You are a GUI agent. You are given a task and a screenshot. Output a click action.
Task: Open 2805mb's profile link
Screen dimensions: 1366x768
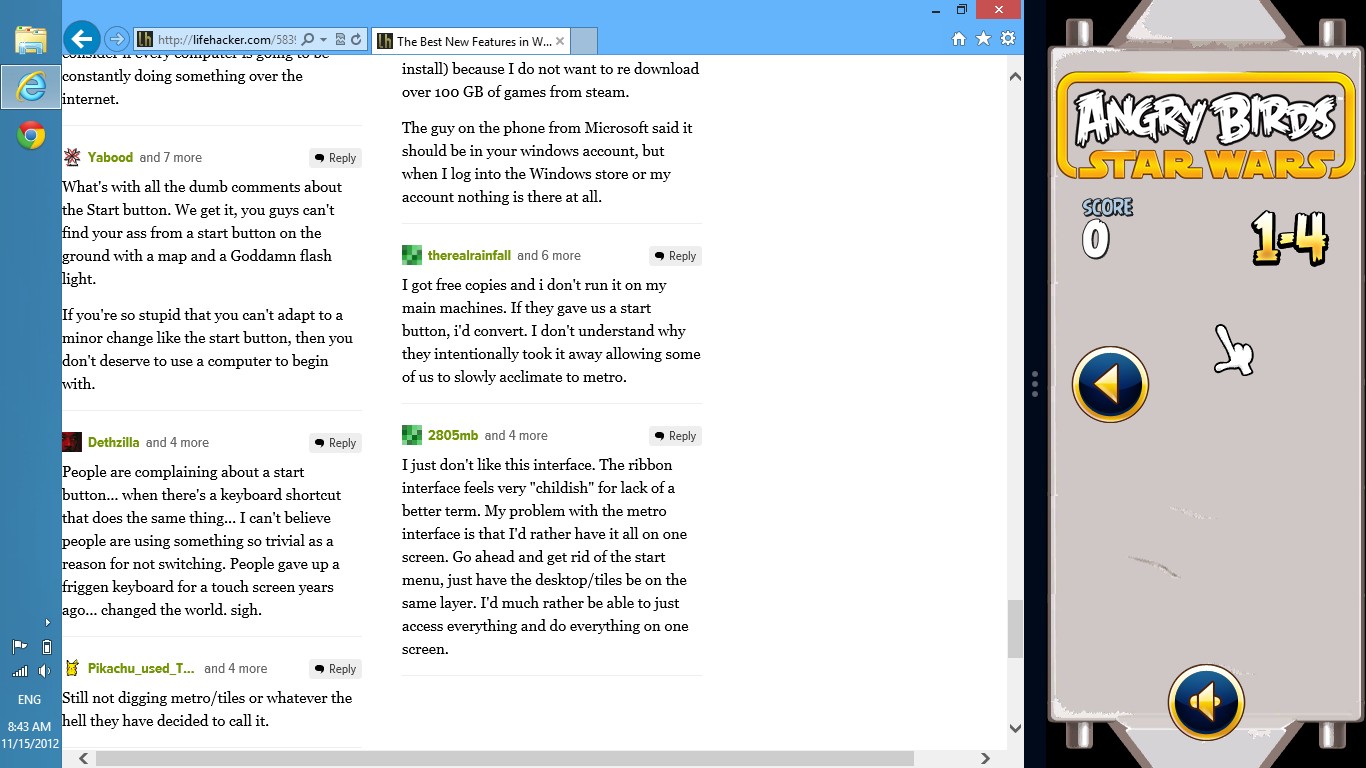tap(453, 435)
